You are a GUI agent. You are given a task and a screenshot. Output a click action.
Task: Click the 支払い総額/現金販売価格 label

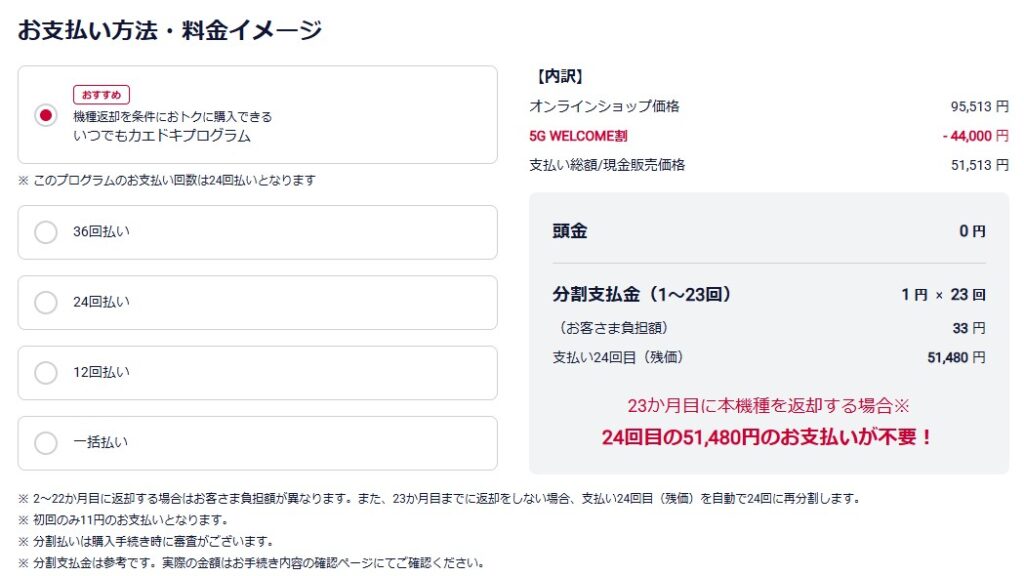pos(607,165)
